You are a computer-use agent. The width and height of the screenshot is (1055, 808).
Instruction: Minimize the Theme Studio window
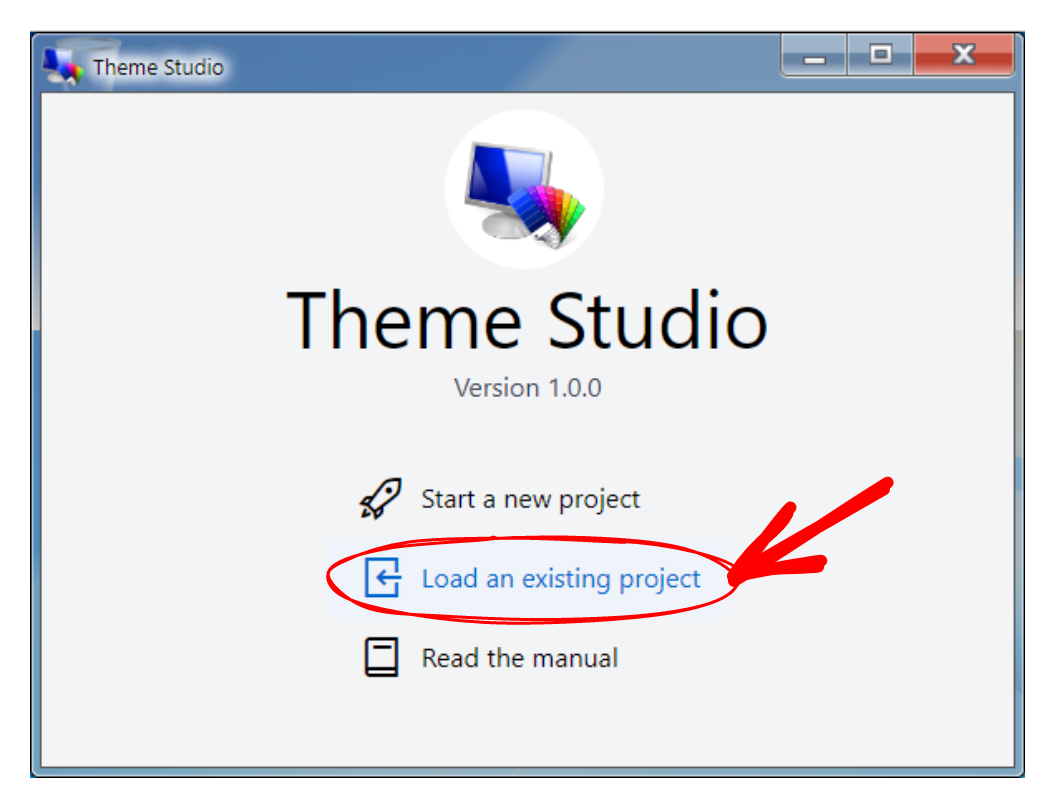814,55
